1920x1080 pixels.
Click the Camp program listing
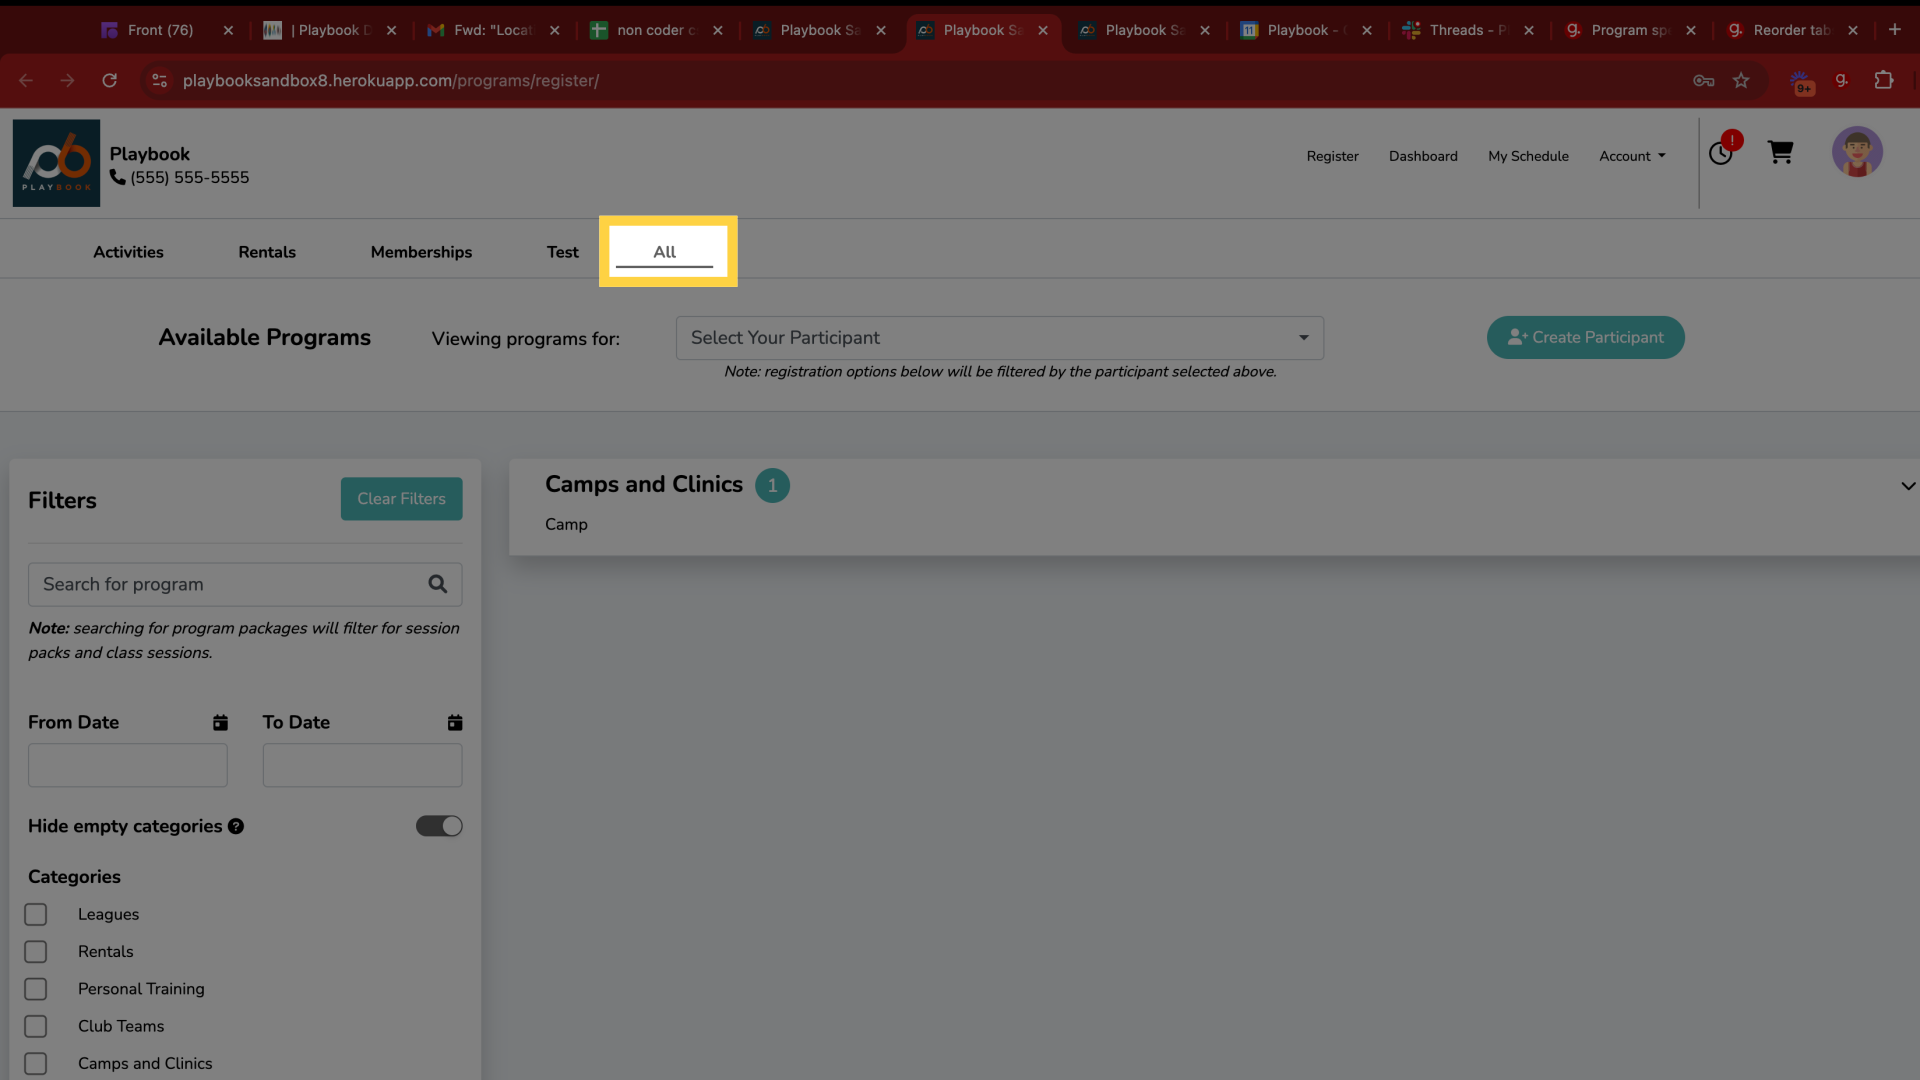pyautogui.click(x=566, y=524)
